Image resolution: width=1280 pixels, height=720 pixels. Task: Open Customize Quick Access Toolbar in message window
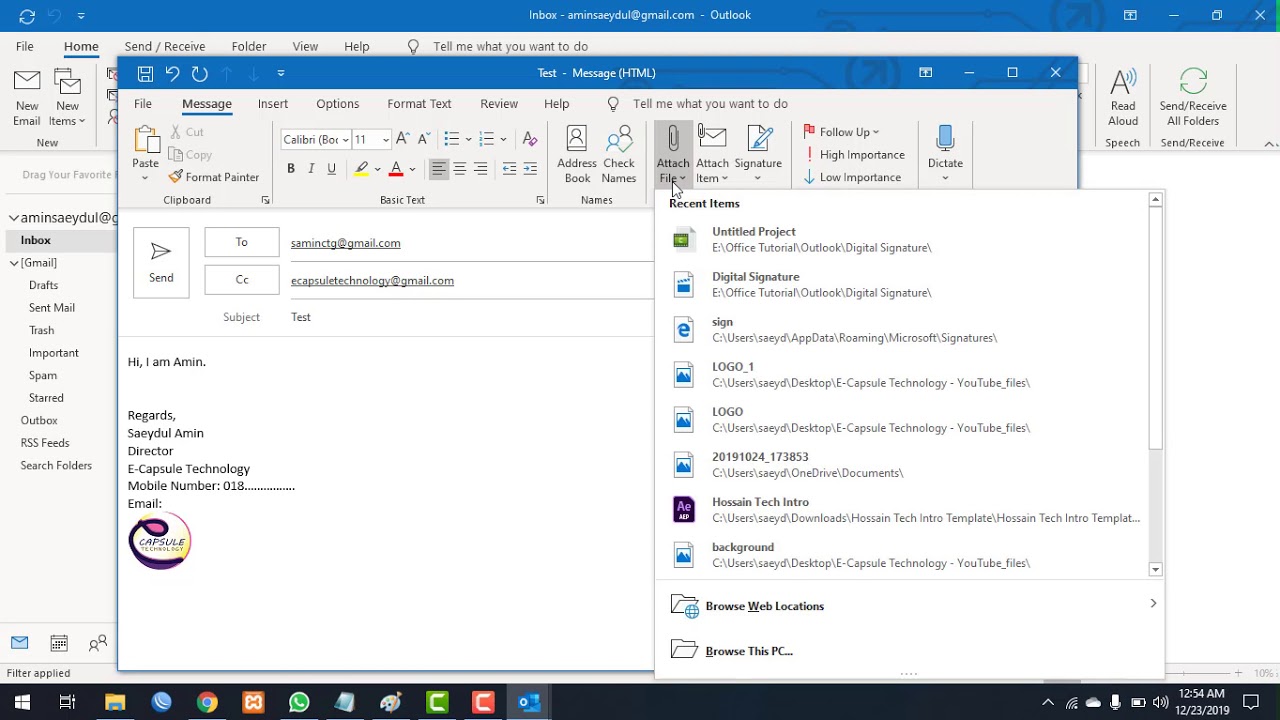281,73
